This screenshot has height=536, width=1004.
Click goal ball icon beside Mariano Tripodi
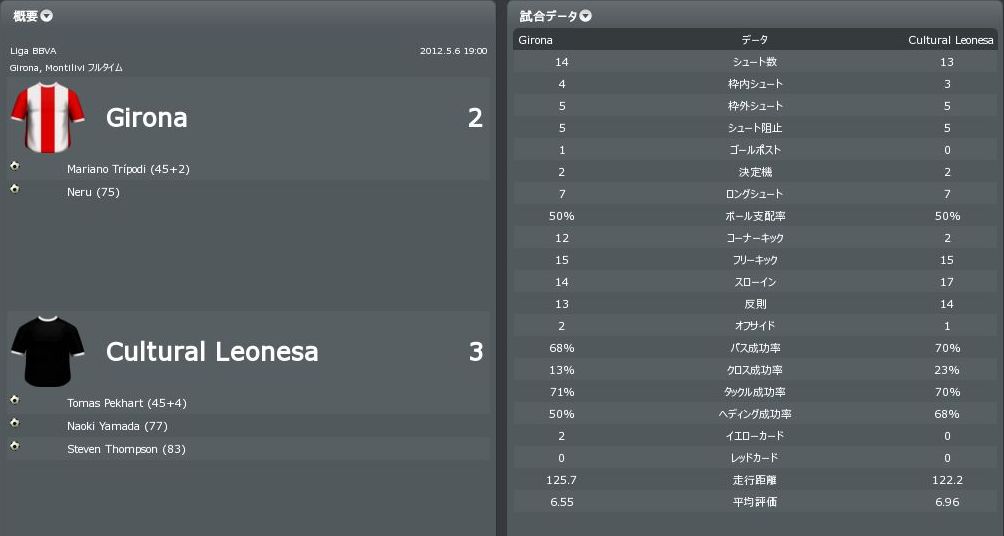point(15,166)
